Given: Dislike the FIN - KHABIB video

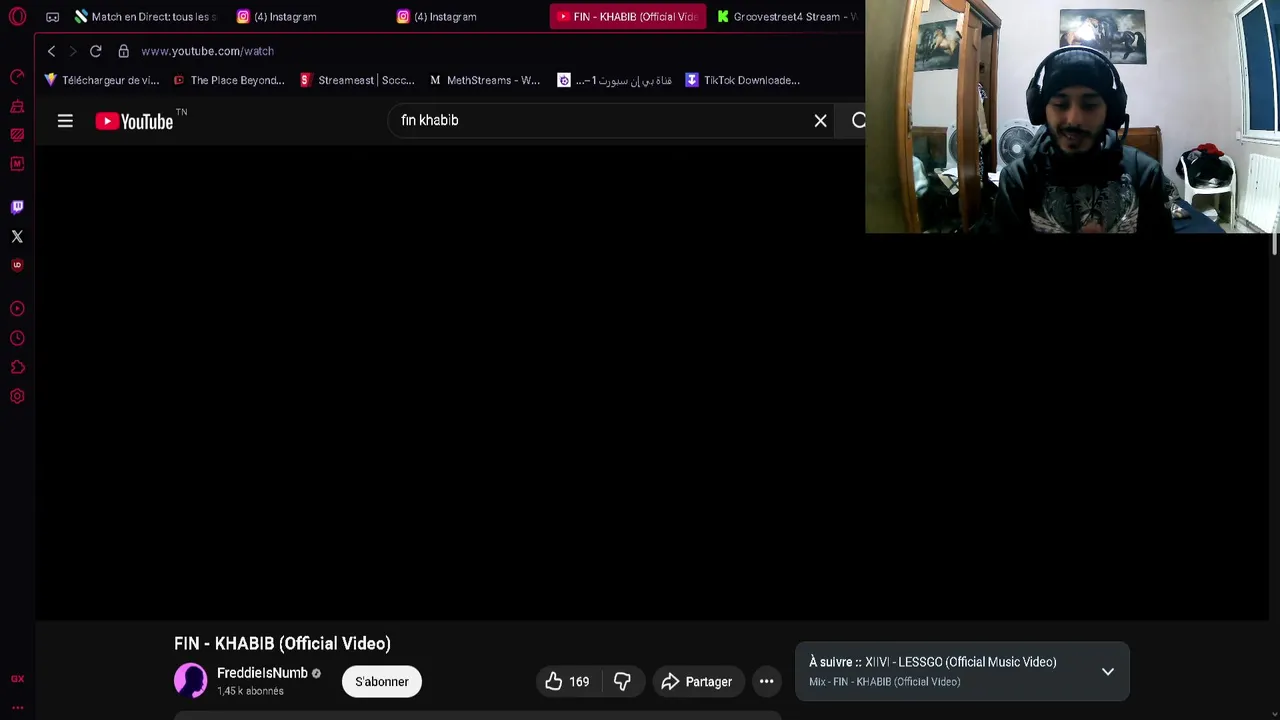Looking at the screenshot, I should 622,682.
